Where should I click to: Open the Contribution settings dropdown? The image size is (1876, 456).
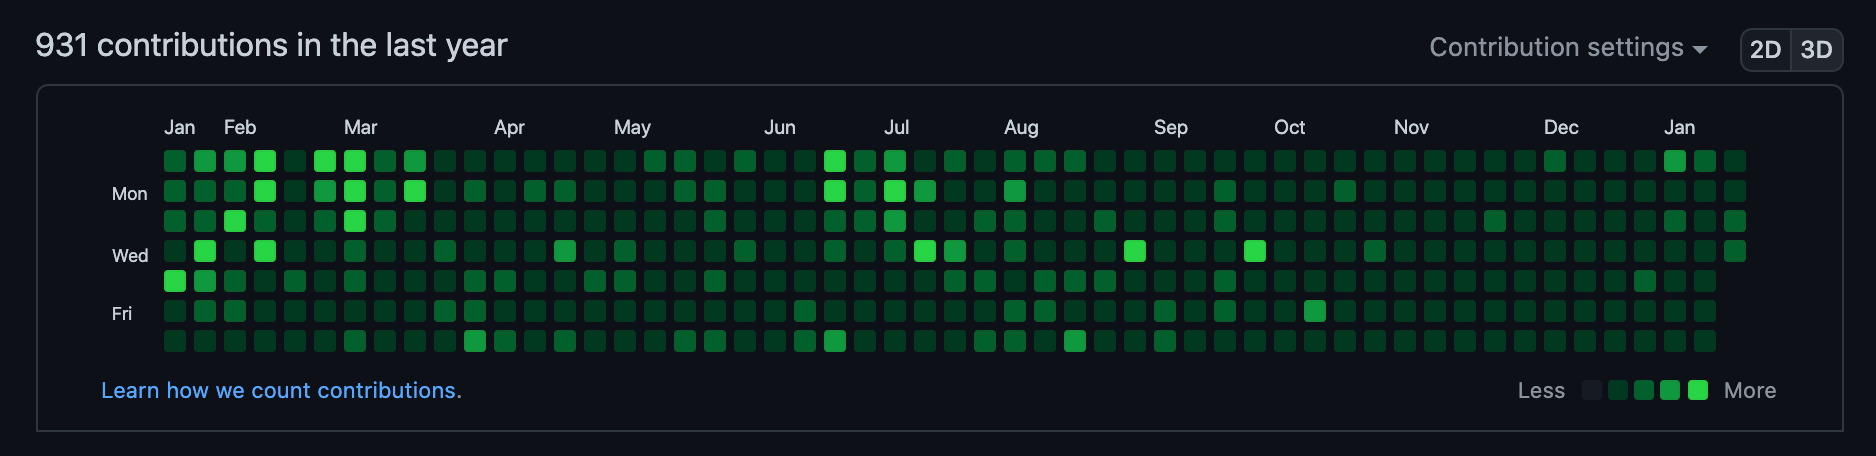pos(1567,48)
